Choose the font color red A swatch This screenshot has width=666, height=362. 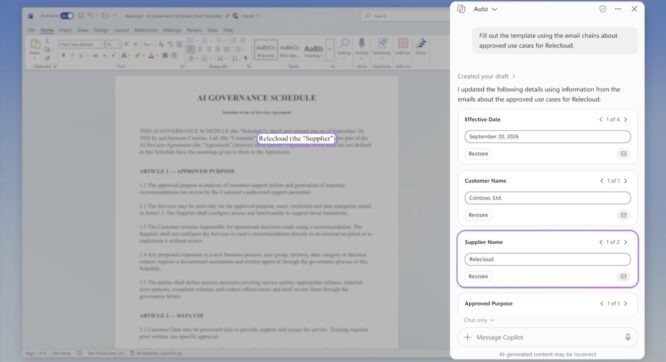(x=151, y=56)
